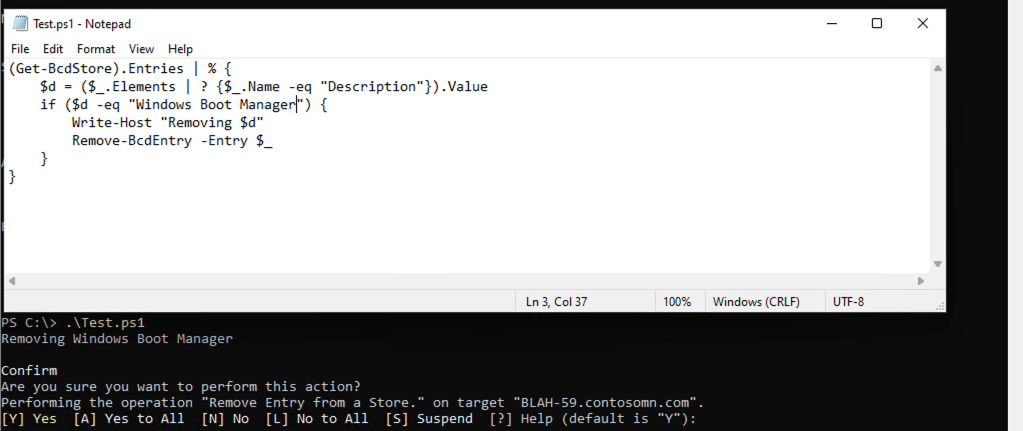This screenshot has height=431, width=1023.
Task: Click the Write-Host line in editor
Action: point(167,123)
